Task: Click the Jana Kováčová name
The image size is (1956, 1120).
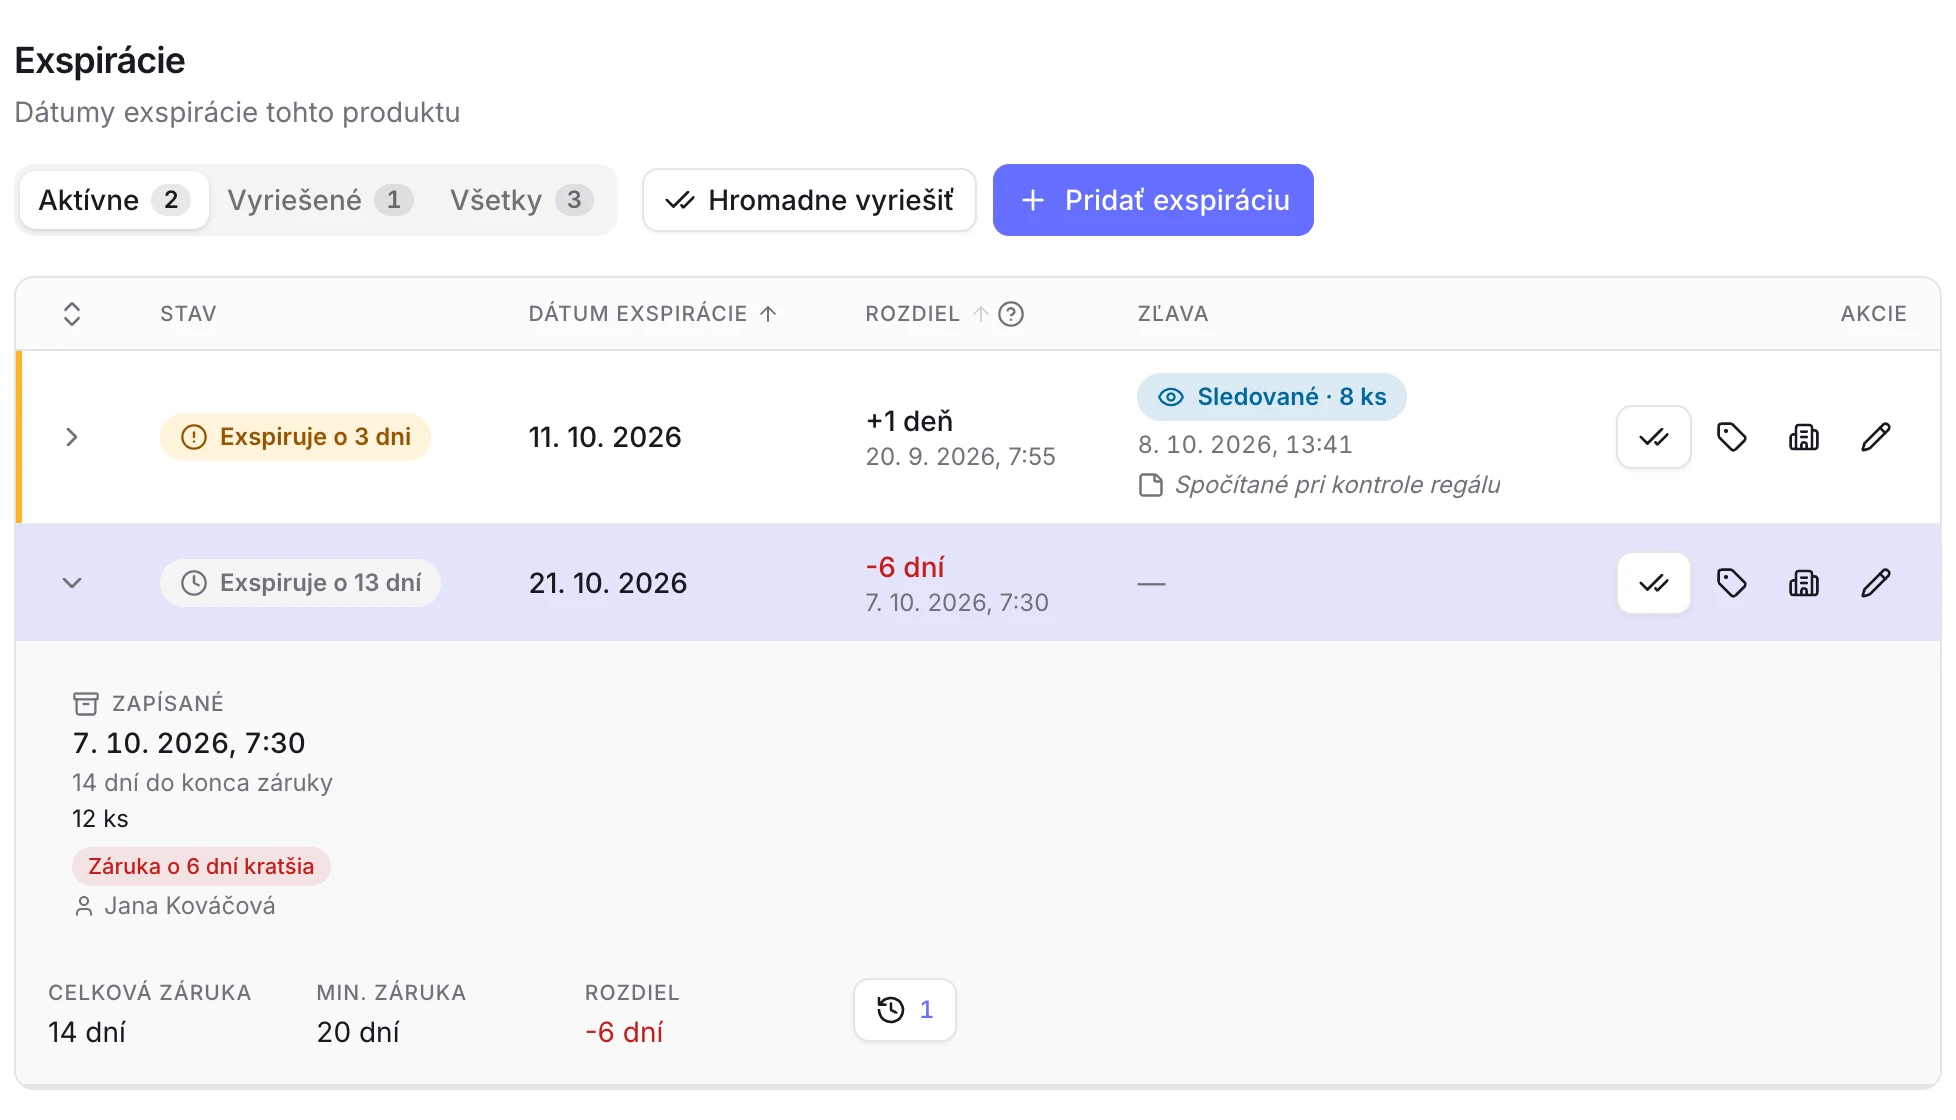Action: [190, 906]
